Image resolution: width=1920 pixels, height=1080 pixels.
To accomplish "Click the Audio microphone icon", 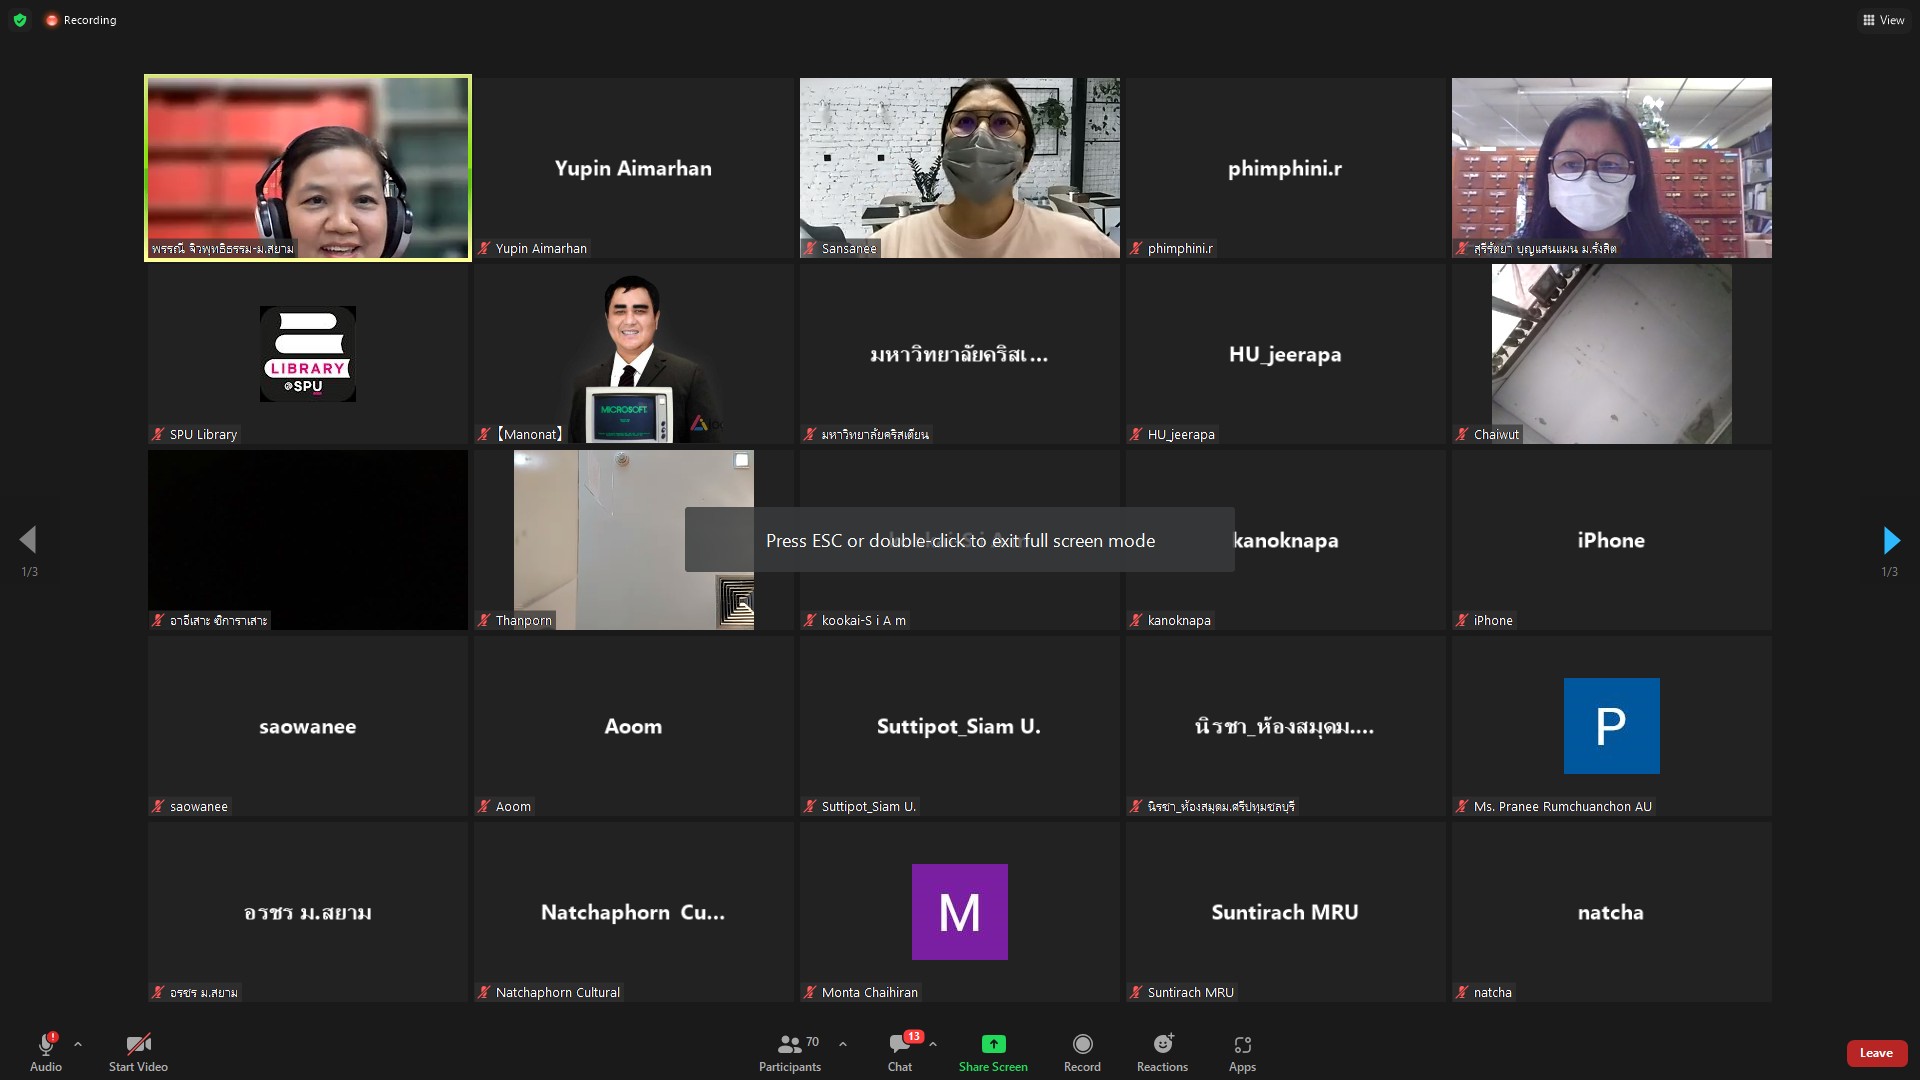I will 45,1045.
